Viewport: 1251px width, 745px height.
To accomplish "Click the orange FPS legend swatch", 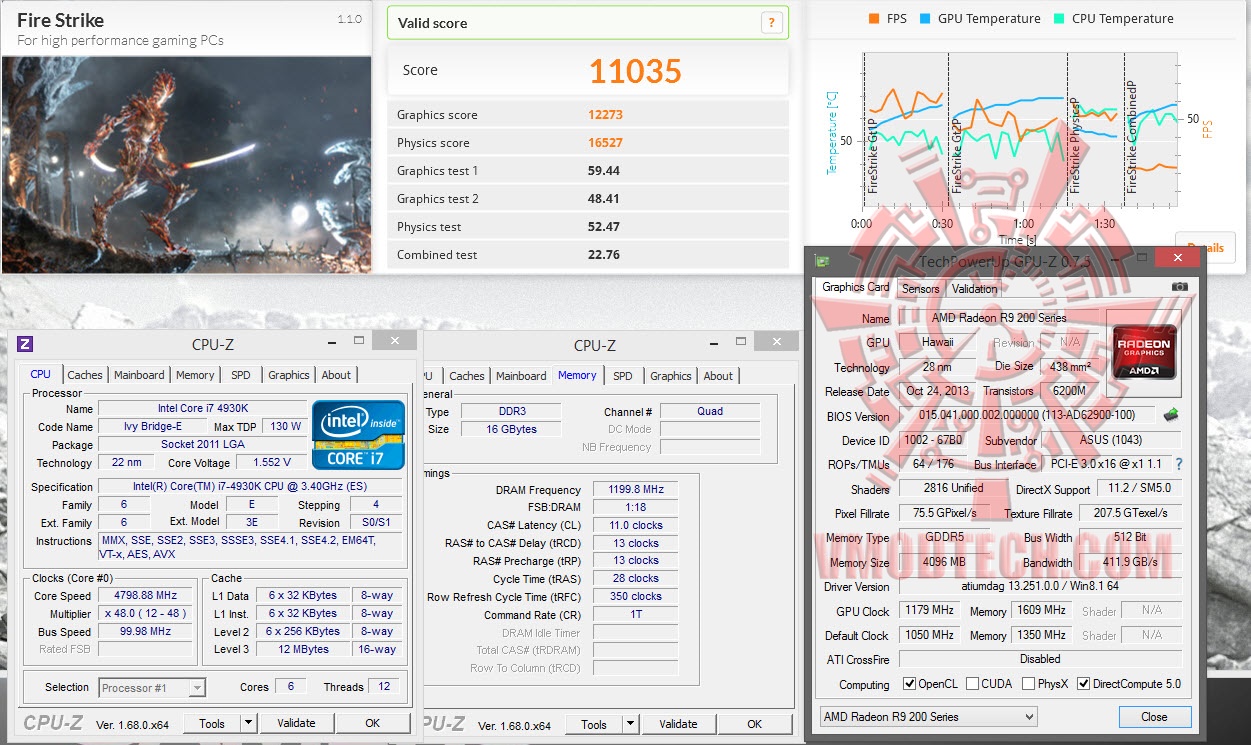I will tap(874, 19).
